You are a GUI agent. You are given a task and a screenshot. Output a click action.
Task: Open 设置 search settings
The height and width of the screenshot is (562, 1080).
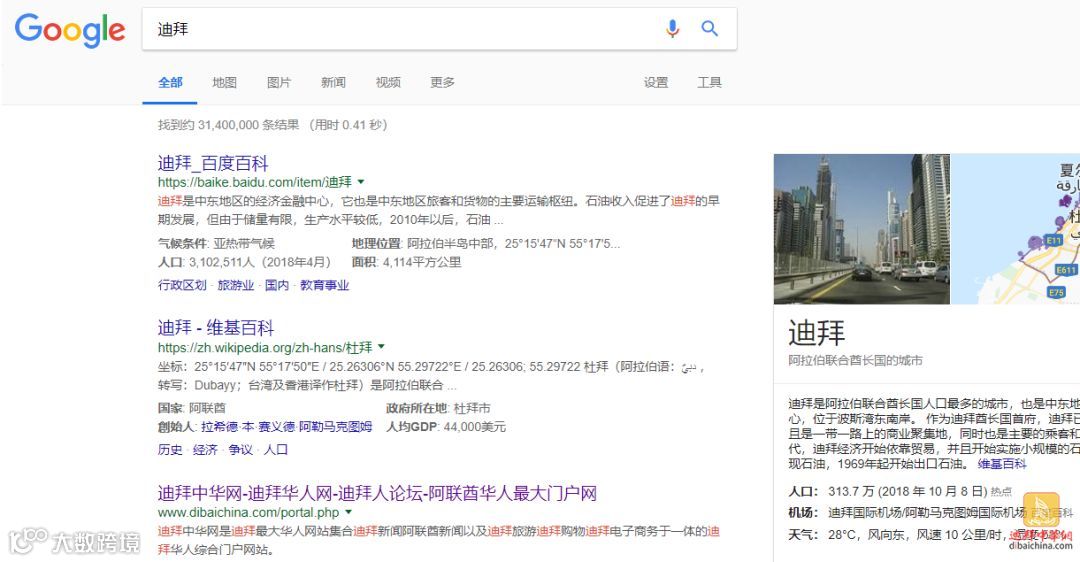pyautogui.click(x=656, y=83)
